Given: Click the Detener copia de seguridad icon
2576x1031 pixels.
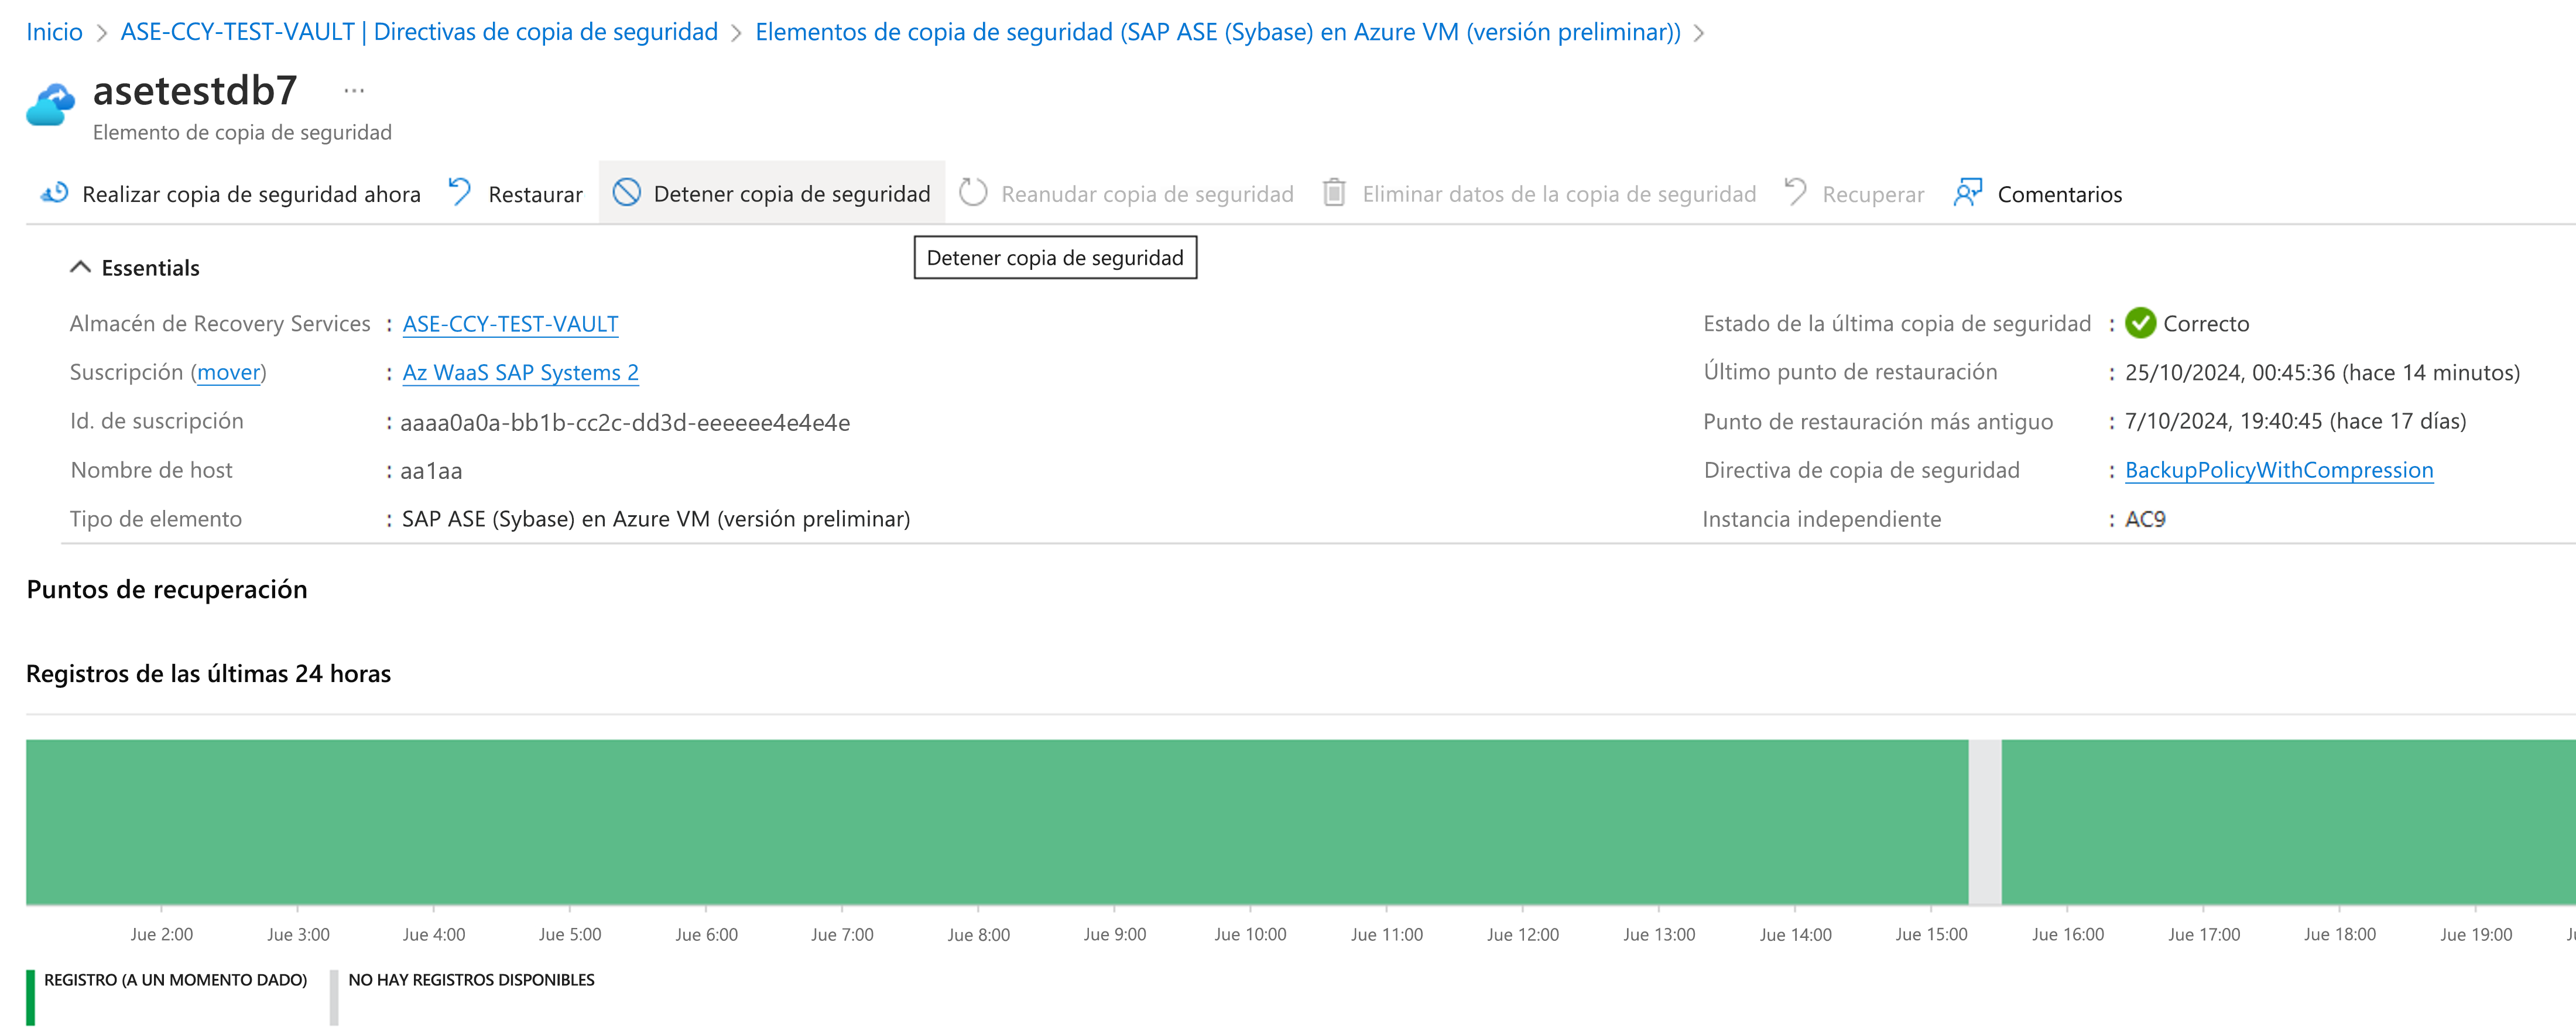Looking at the screenshot, I should pos(627,192).
